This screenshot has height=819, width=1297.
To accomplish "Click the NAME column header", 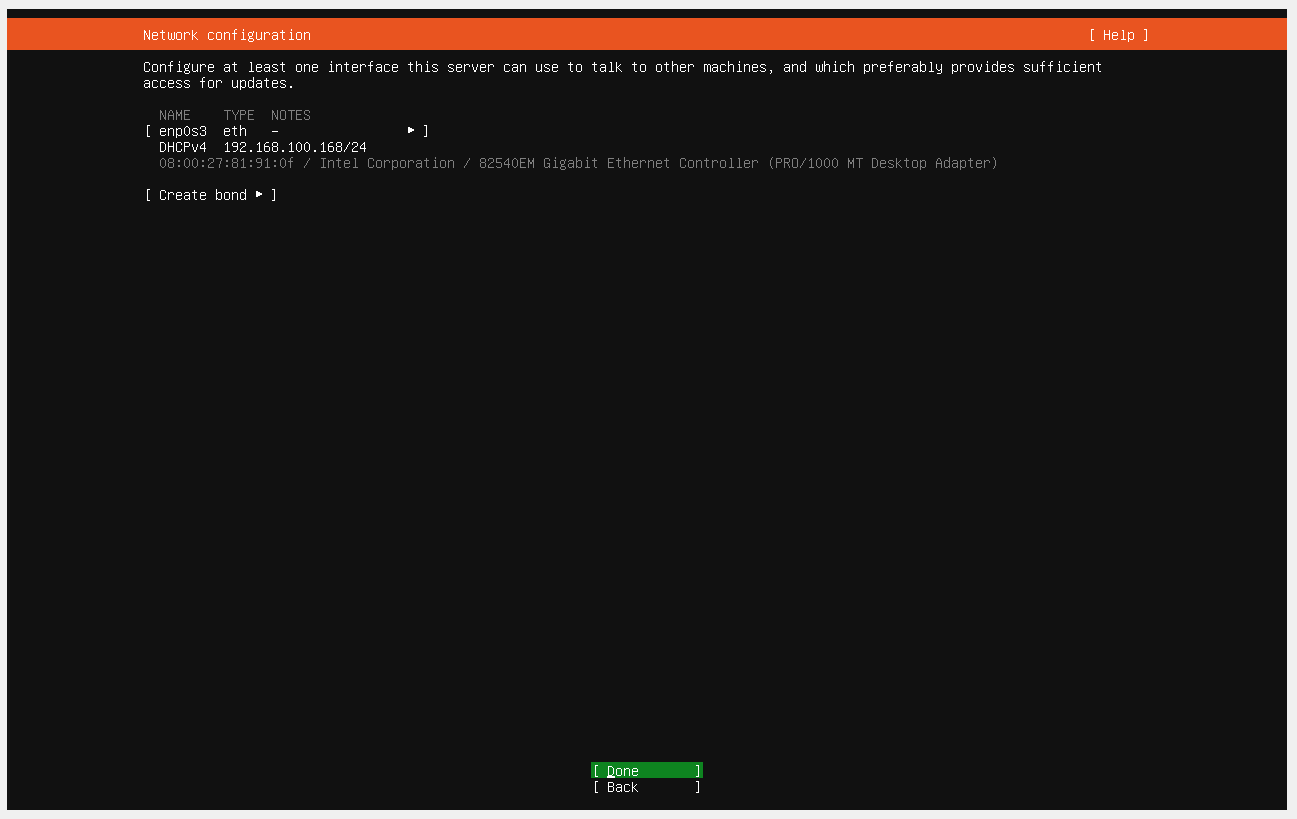I will (x=175, y=115).
